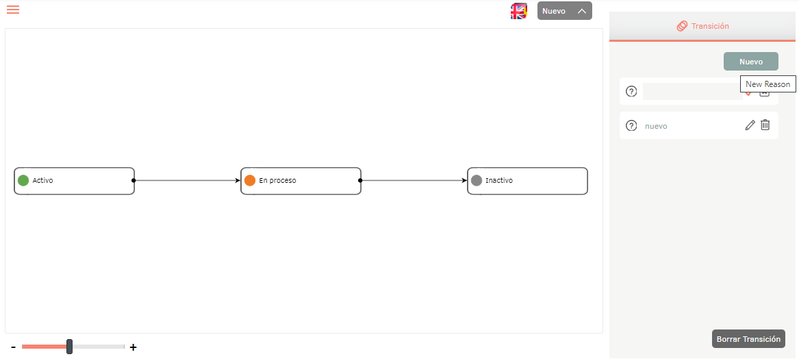Click the Borrar Transición button
This screenshot has width=799, height=361.
coord(749,339)
